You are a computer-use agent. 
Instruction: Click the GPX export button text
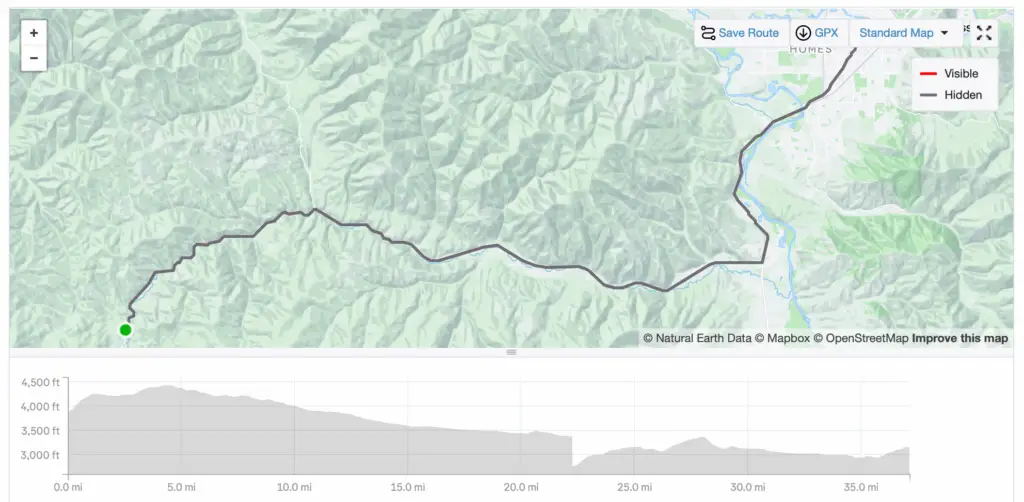click(x=826, y=33)
